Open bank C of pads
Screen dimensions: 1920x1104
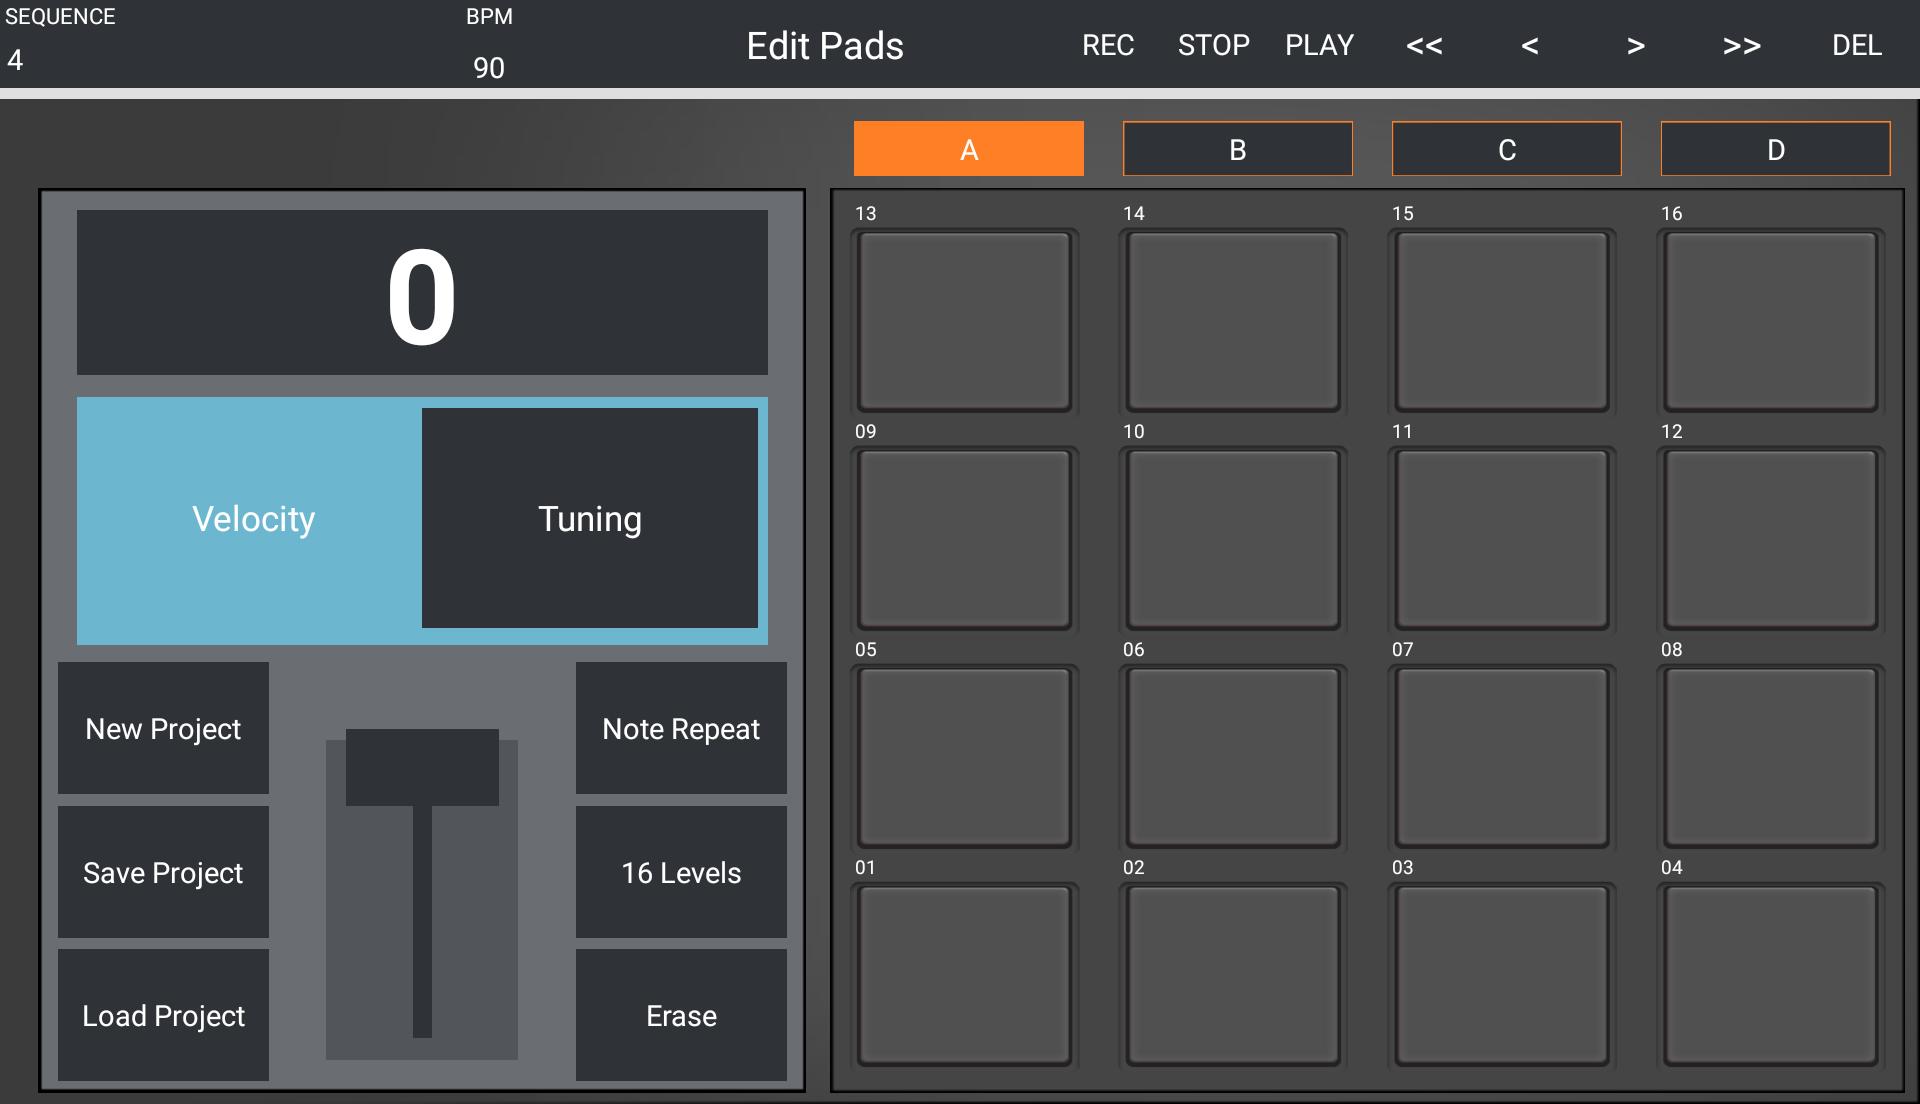point(1506,148)
